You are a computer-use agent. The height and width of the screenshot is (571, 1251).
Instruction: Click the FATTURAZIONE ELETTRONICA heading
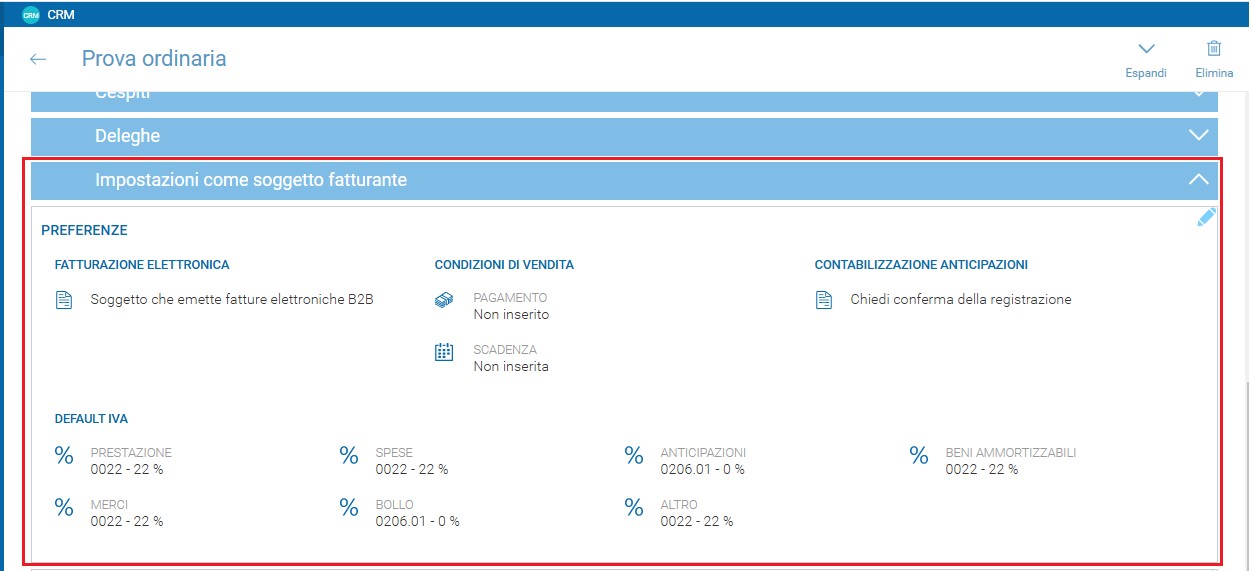(142, 265)
